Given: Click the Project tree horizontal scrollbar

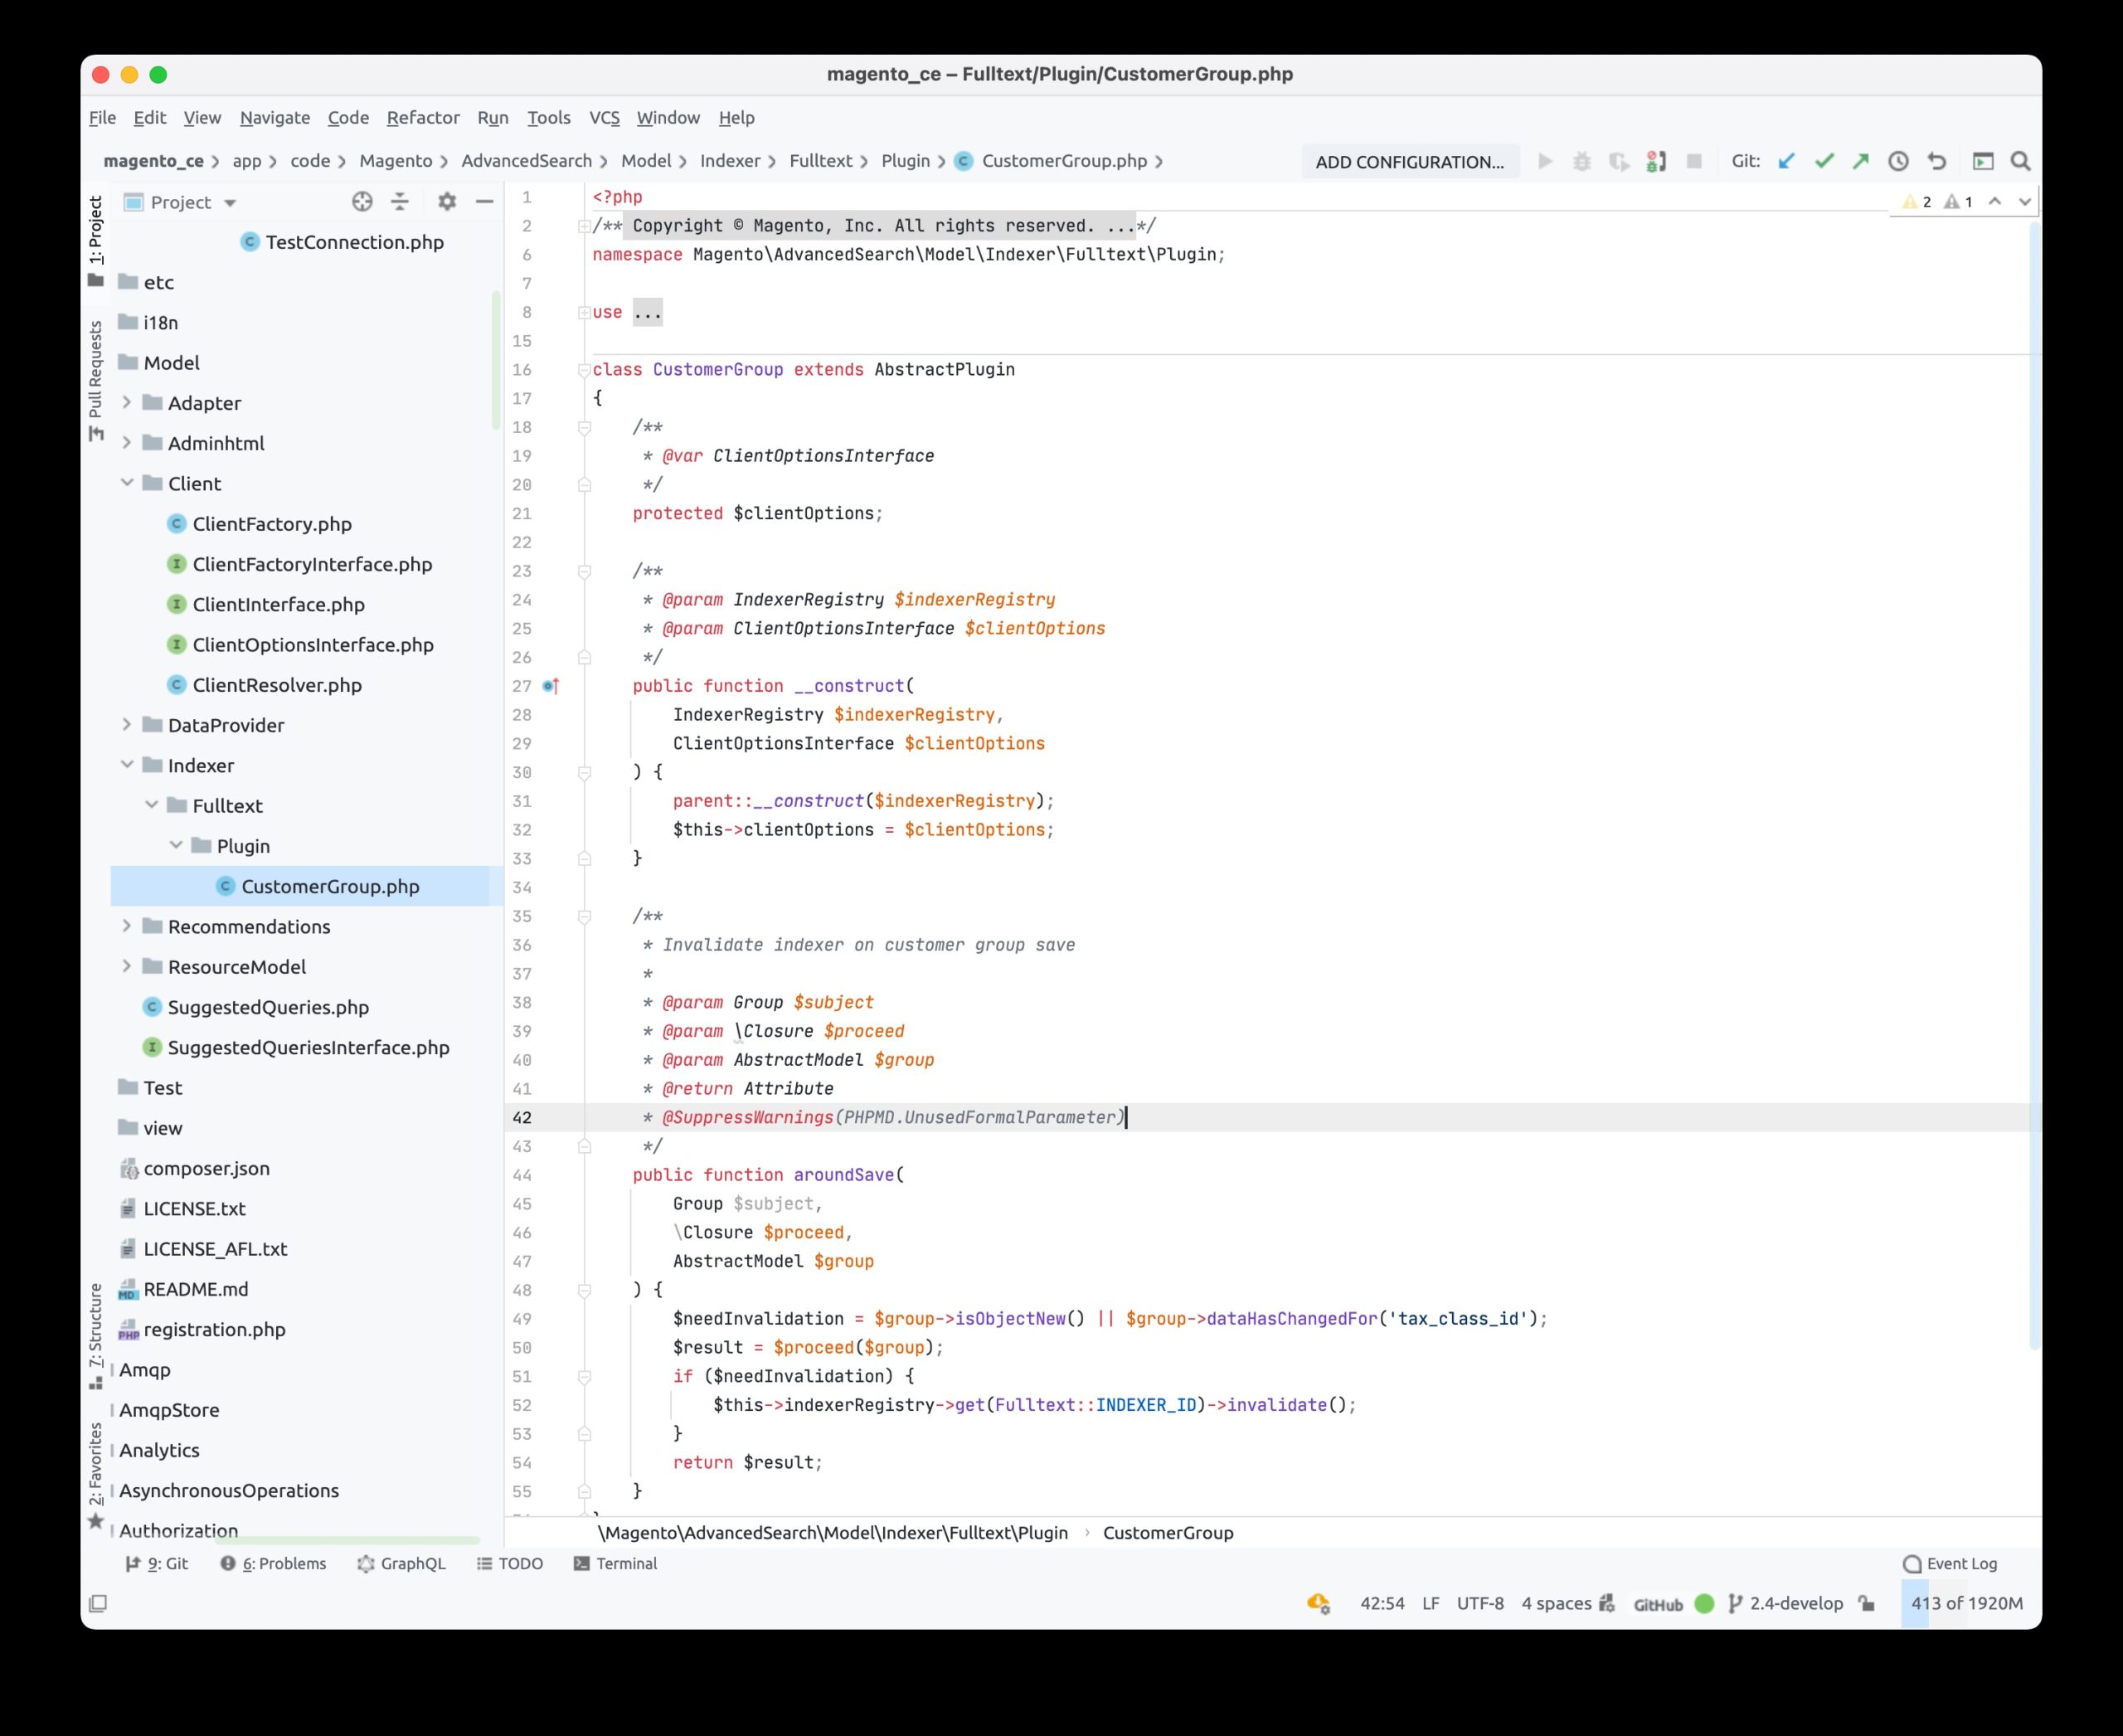Looking at the screenshot, I should click(x=348, y=1540).
